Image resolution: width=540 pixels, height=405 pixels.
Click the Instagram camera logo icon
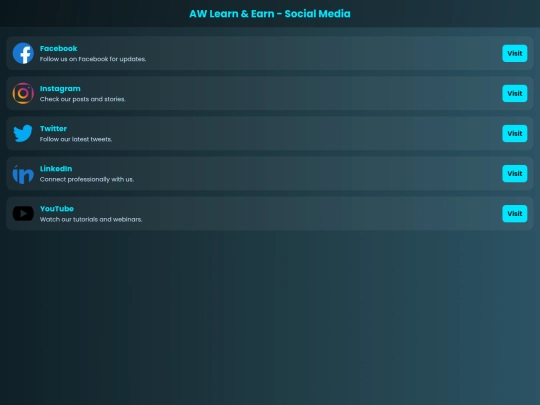(x=23, y=93)
